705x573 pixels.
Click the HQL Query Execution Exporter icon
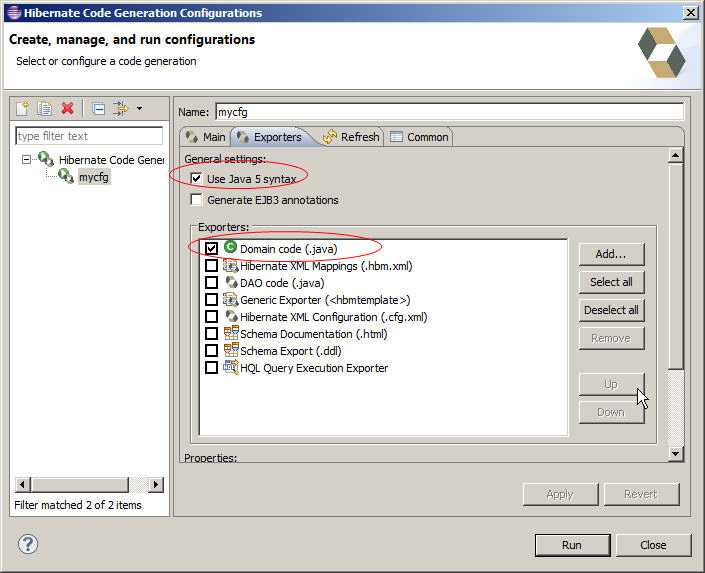231,367
